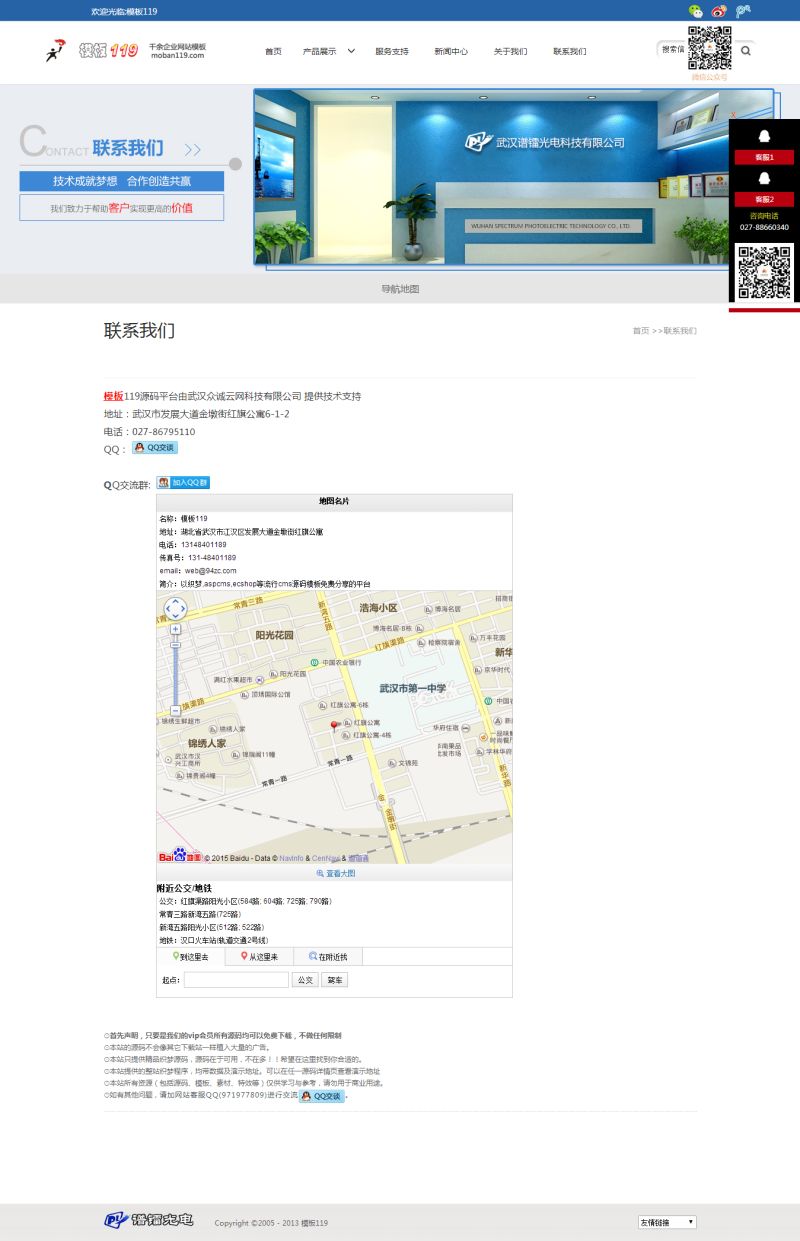The height and width of the screenshot is (1241, 800).
Task: Click the 武汉市第一中学 label on map
Action: click(x=413, y=688)
